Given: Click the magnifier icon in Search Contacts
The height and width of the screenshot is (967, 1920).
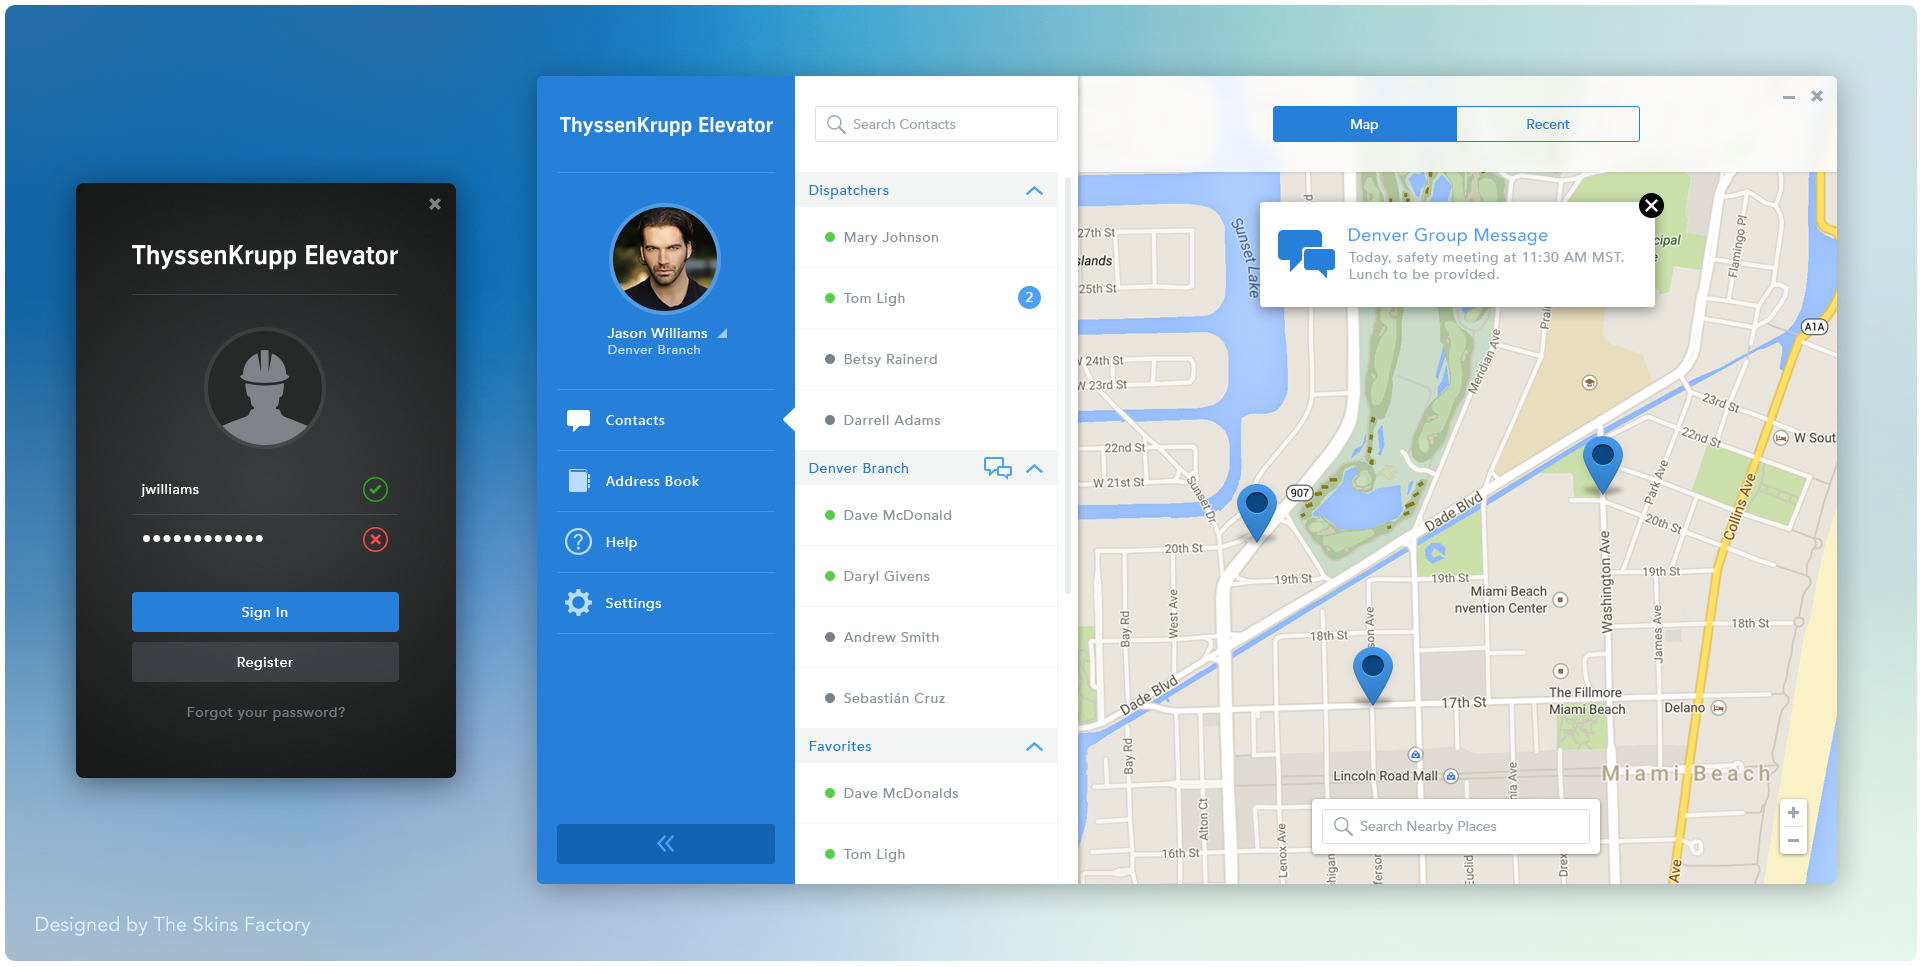Looking at the screenshot, I should pos(836,124).
